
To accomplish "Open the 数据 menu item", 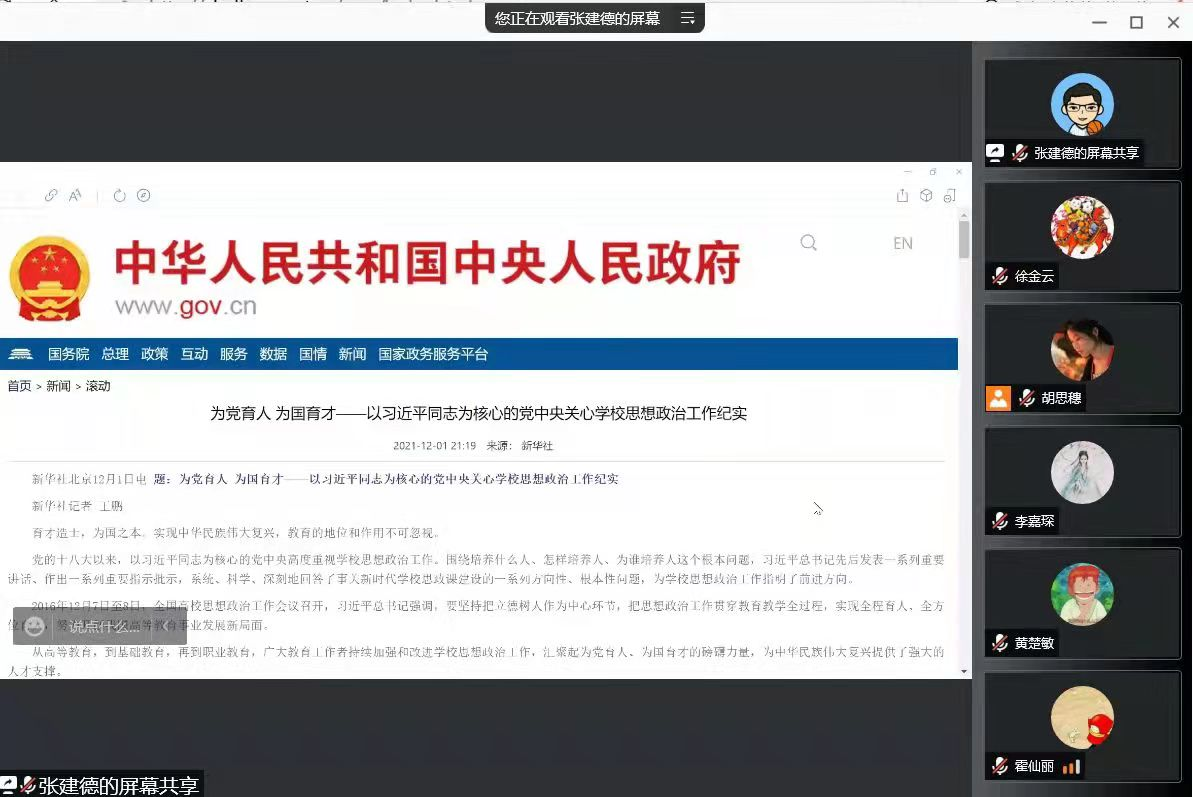I will [273, 354].
